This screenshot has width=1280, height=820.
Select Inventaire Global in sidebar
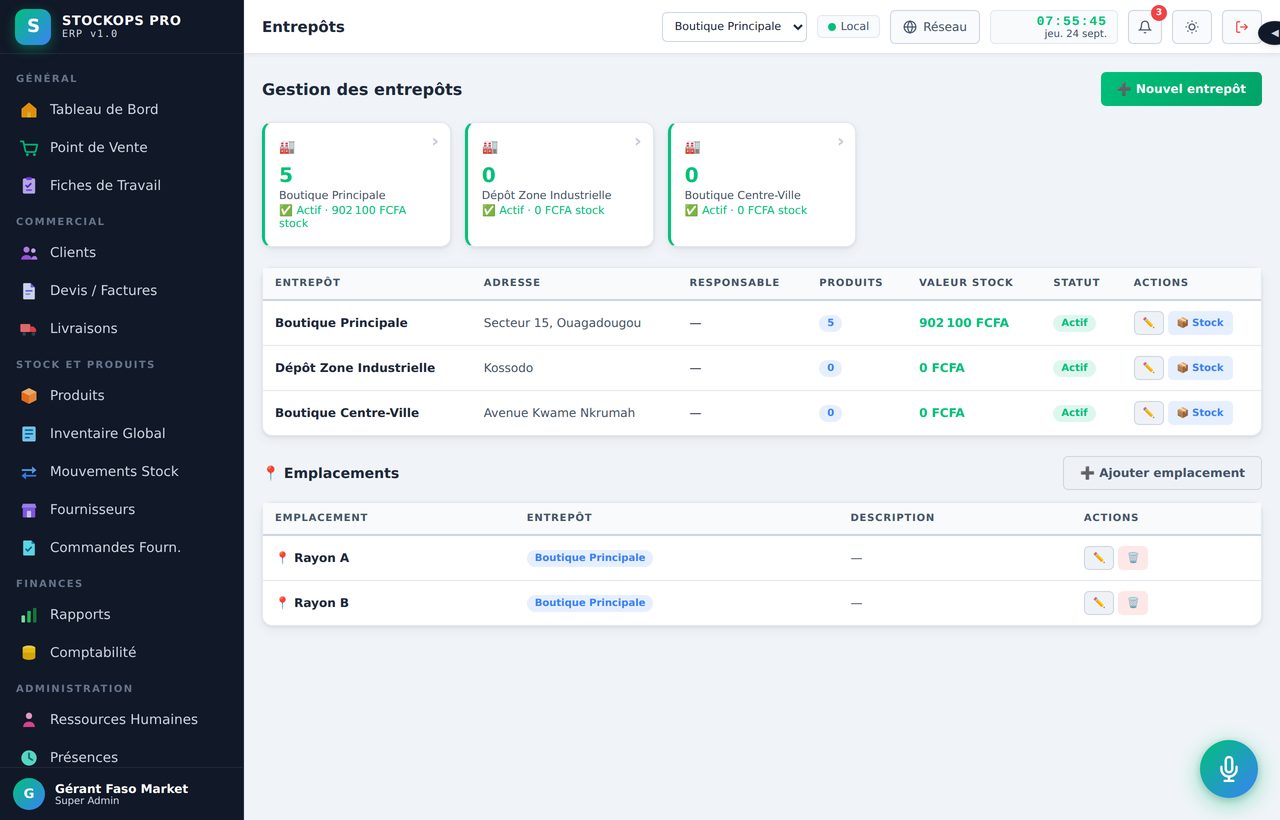tap(122, 434)
